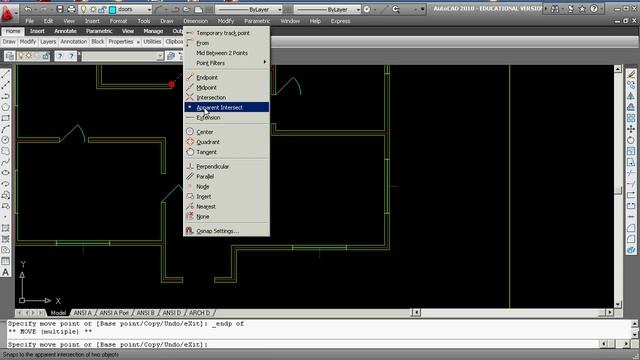
Task: Select Tangent object snap
Action: [227, 152]
